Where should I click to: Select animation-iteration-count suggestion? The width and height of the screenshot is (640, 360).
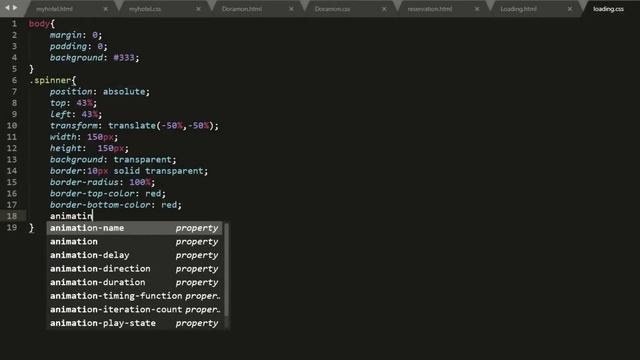[x=135, y=309]
